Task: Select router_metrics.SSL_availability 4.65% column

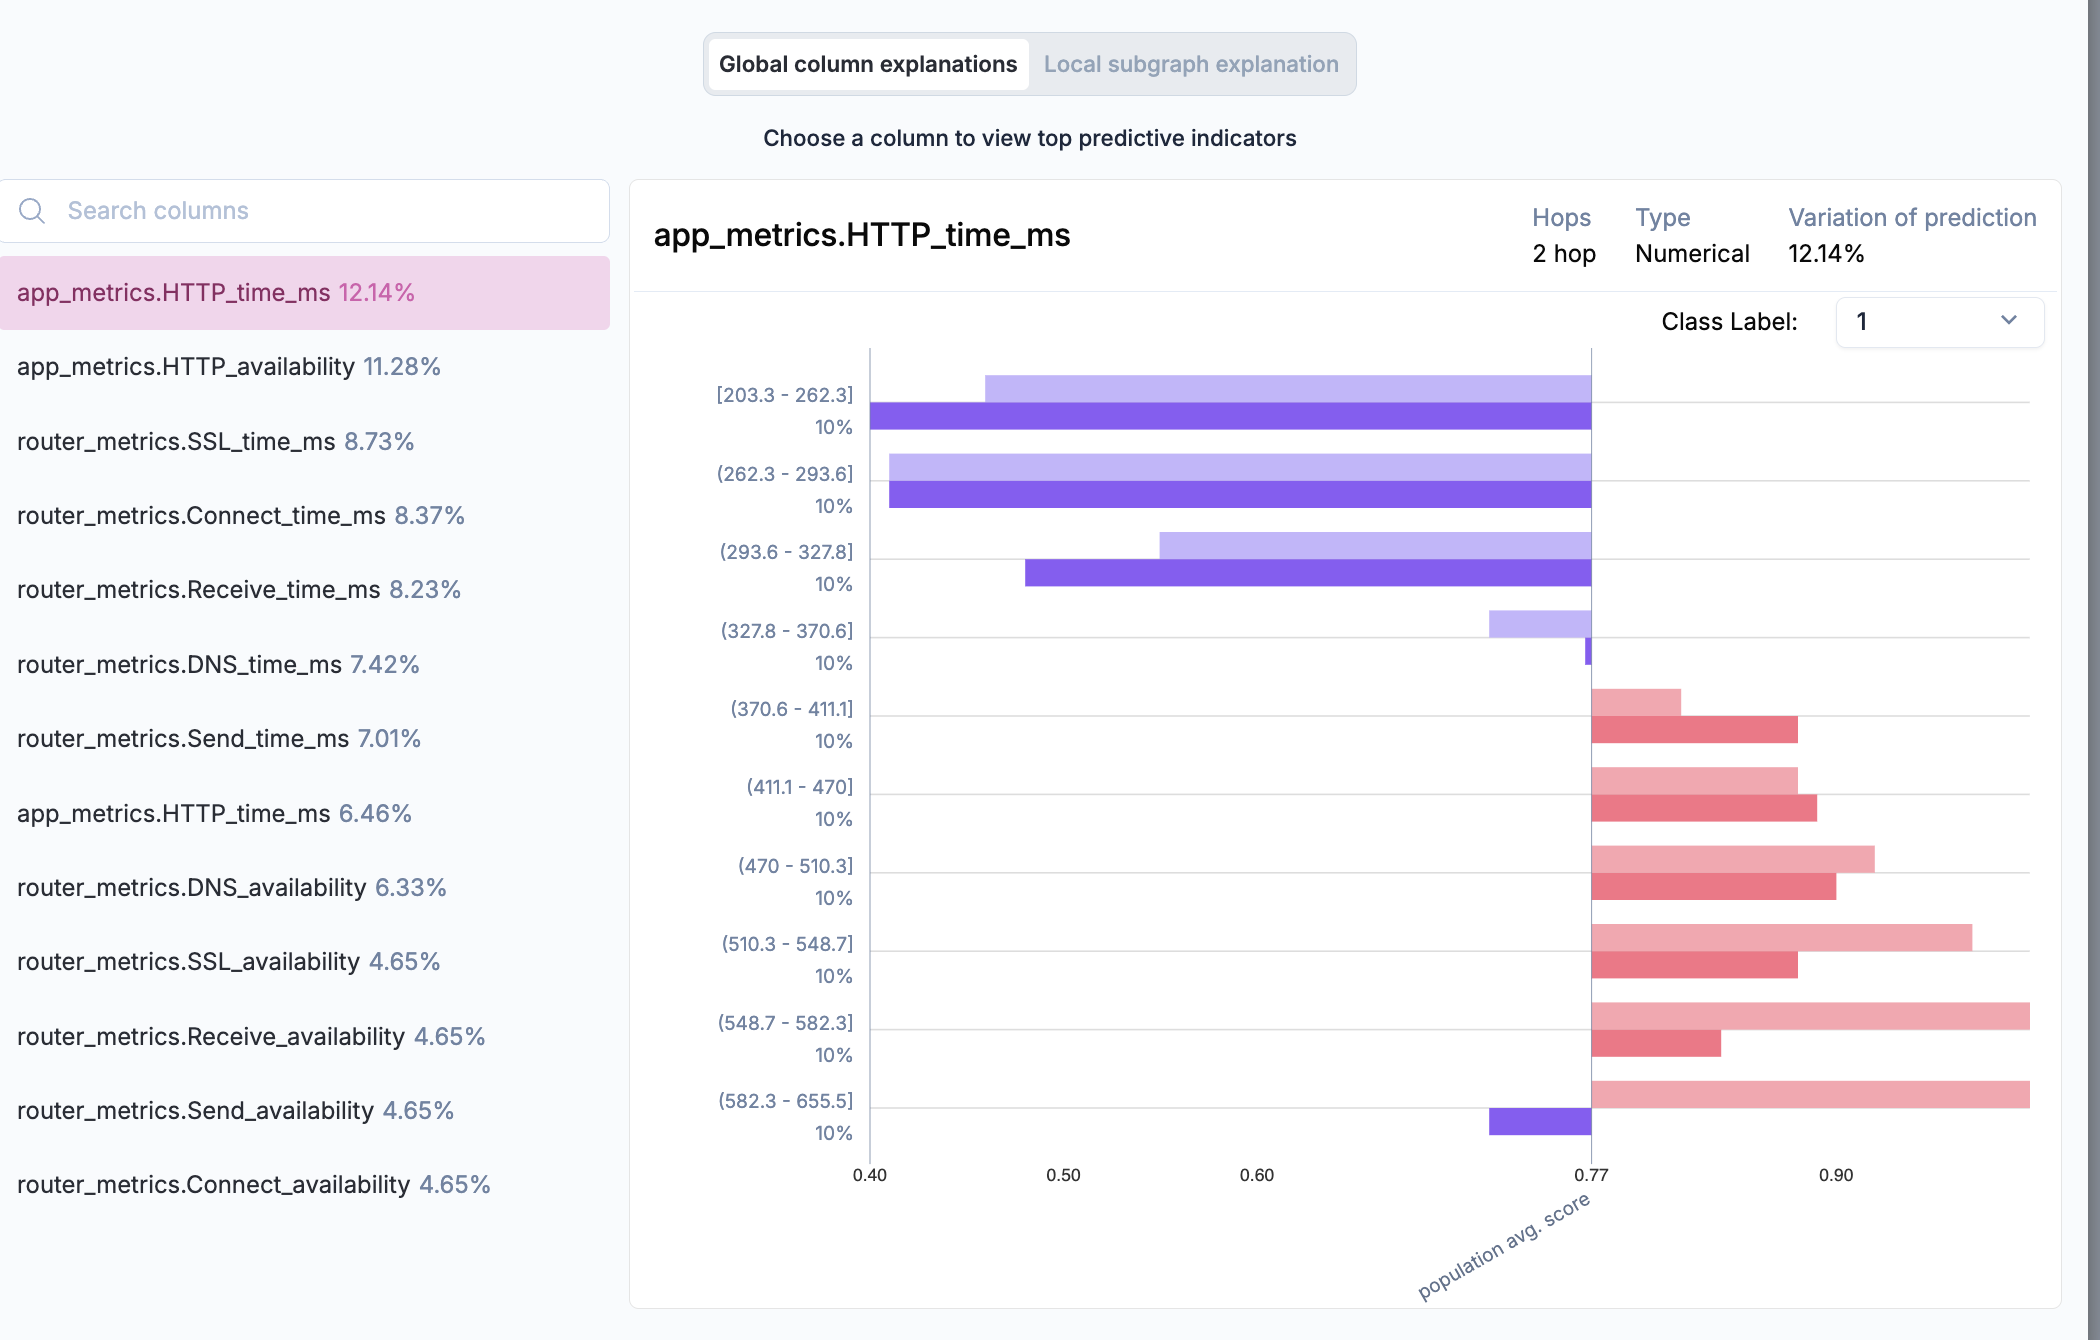Action: (228, 962)
